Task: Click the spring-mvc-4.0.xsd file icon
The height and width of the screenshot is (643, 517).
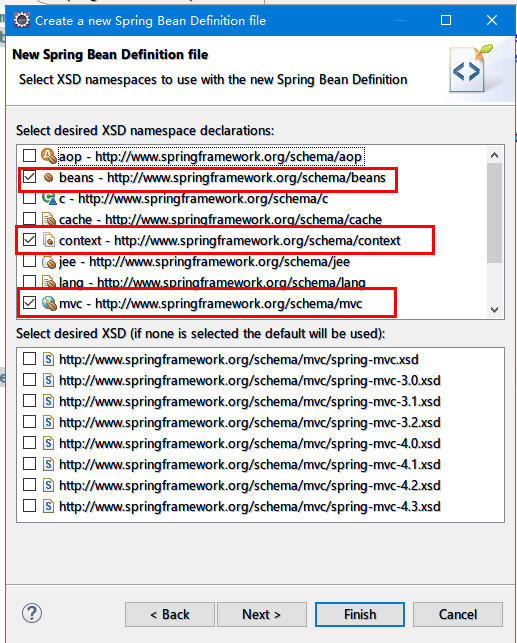Action: [48, 443]
